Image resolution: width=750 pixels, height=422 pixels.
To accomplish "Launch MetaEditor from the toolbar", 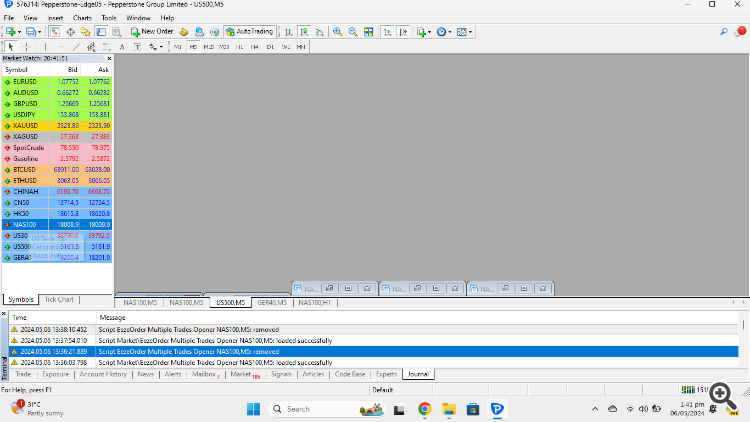I will [x=184, y=32].
